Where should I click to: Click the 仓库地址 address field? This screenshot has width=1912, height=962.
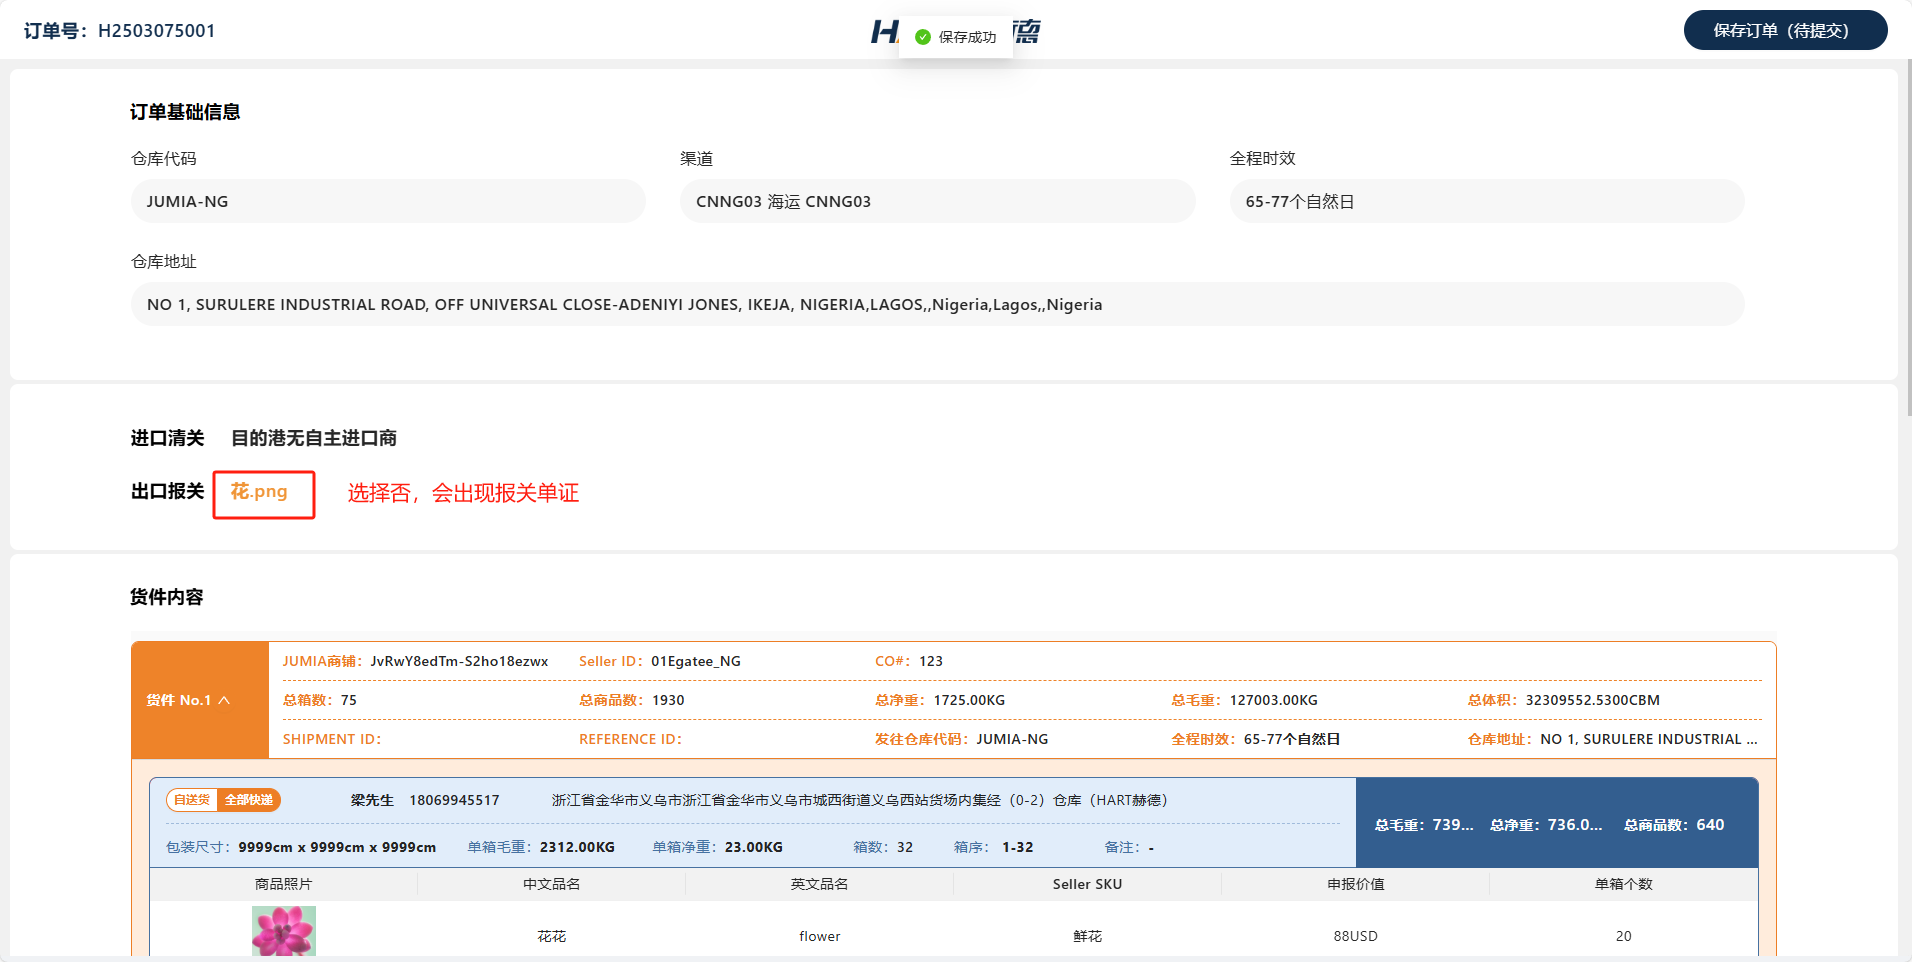click(x=937, y=304)
